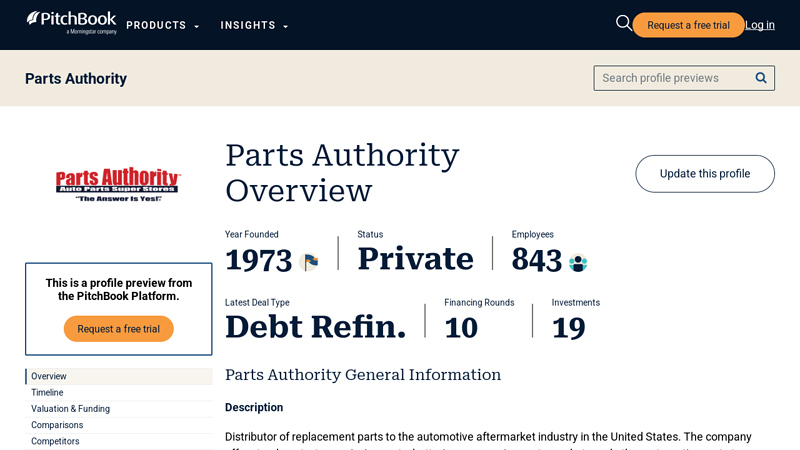Click the header Request a free trial button
Image resolution: width=800 pixels, height=450 pixels.
688,25
